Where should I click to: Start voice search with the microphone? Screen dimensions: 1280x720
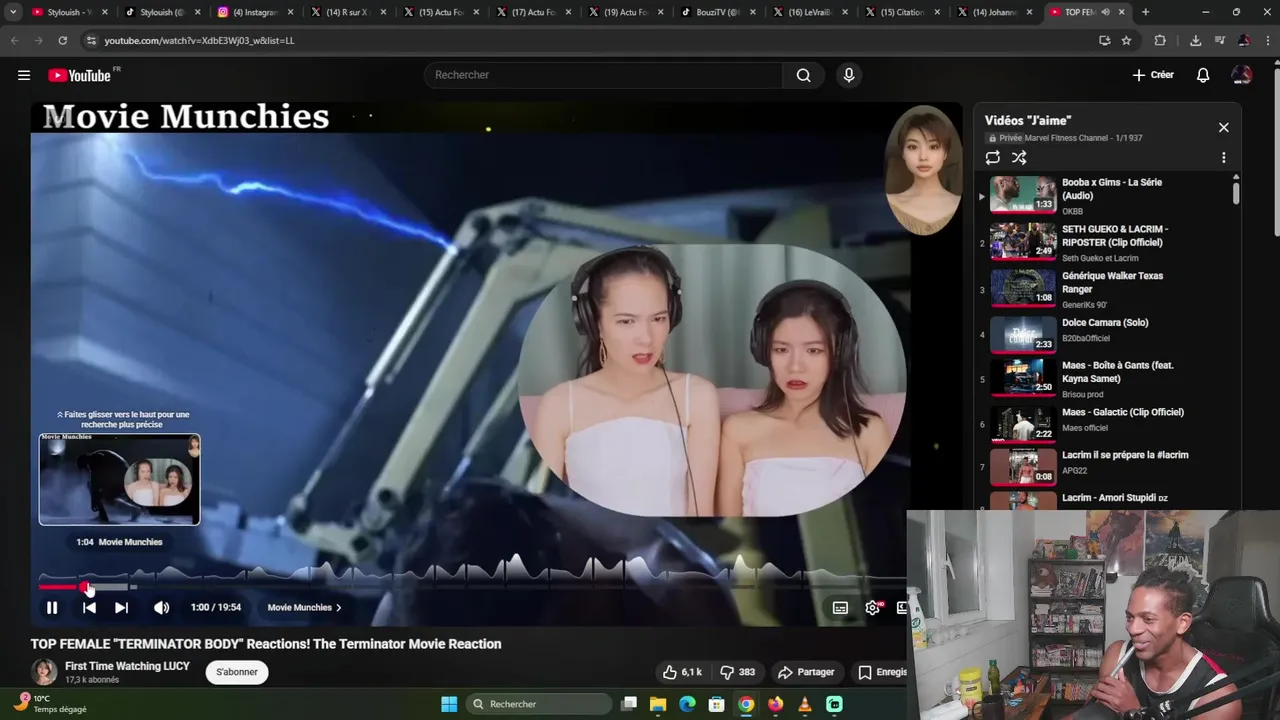(x=849, y=75)
